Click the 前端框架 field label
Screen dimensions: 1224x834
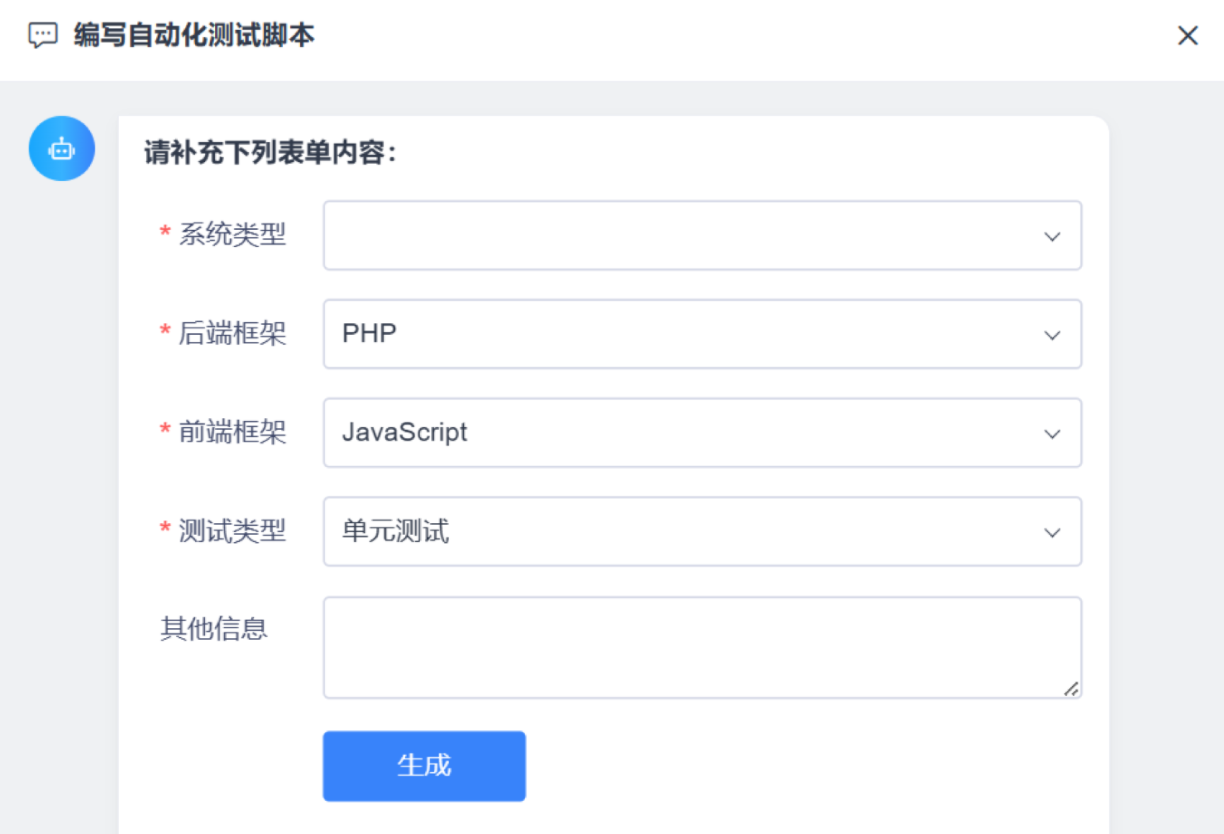pyautogui.click(x=232, y=432)
